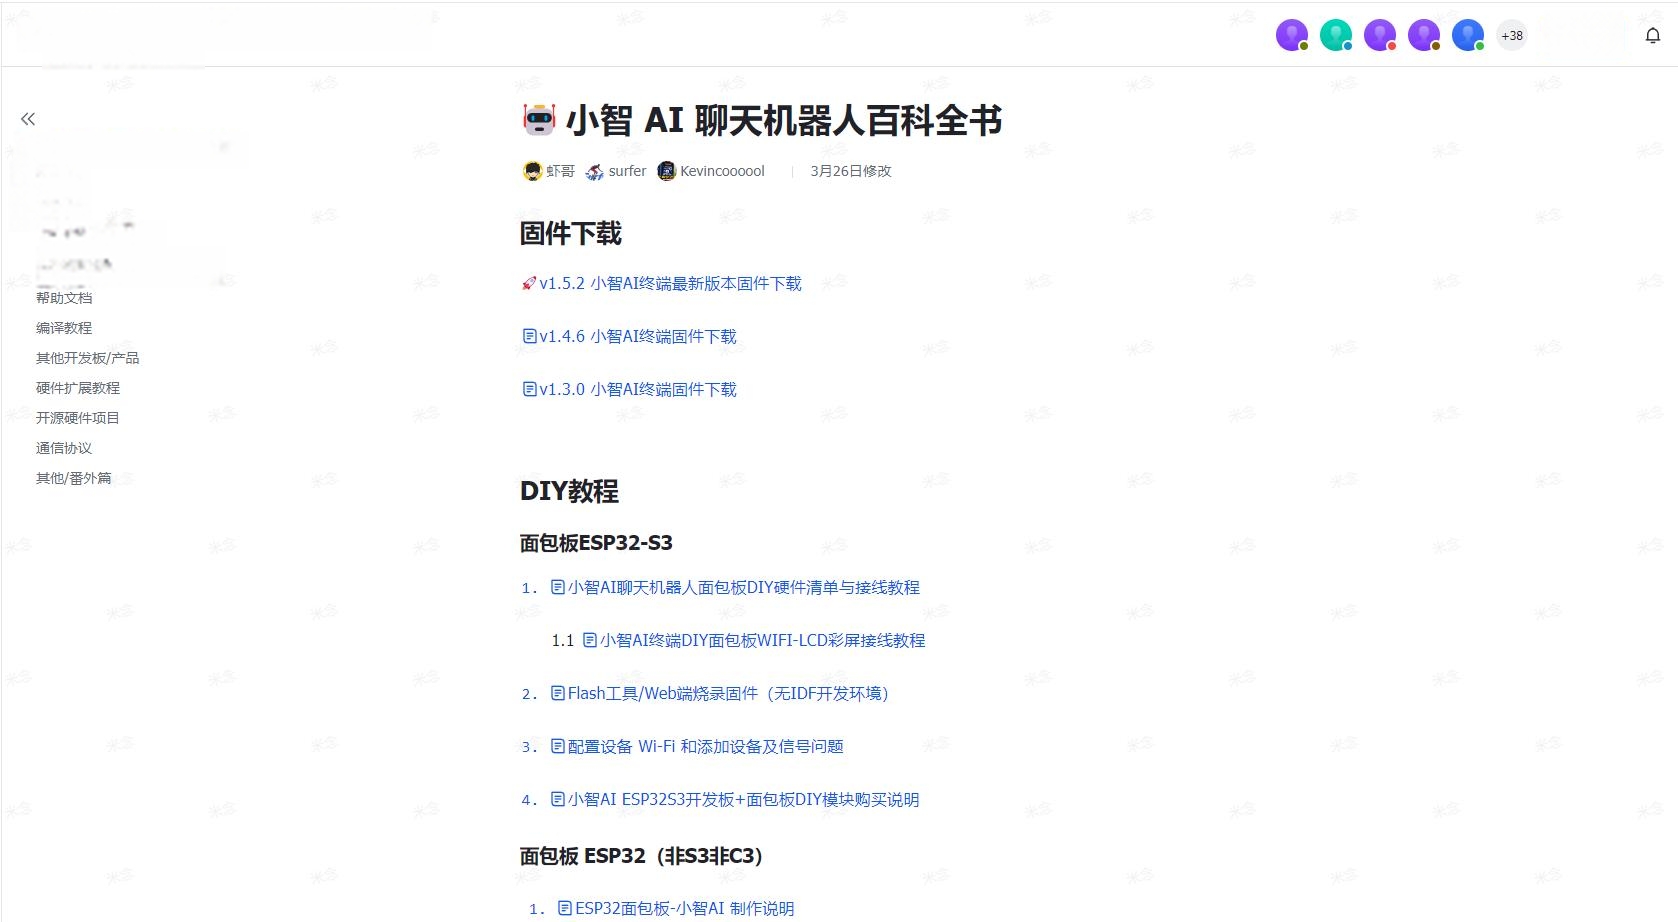Screen dimensions: 1678x922
Task: Select blue avatar with green status dot
Action: point(1468,36)
